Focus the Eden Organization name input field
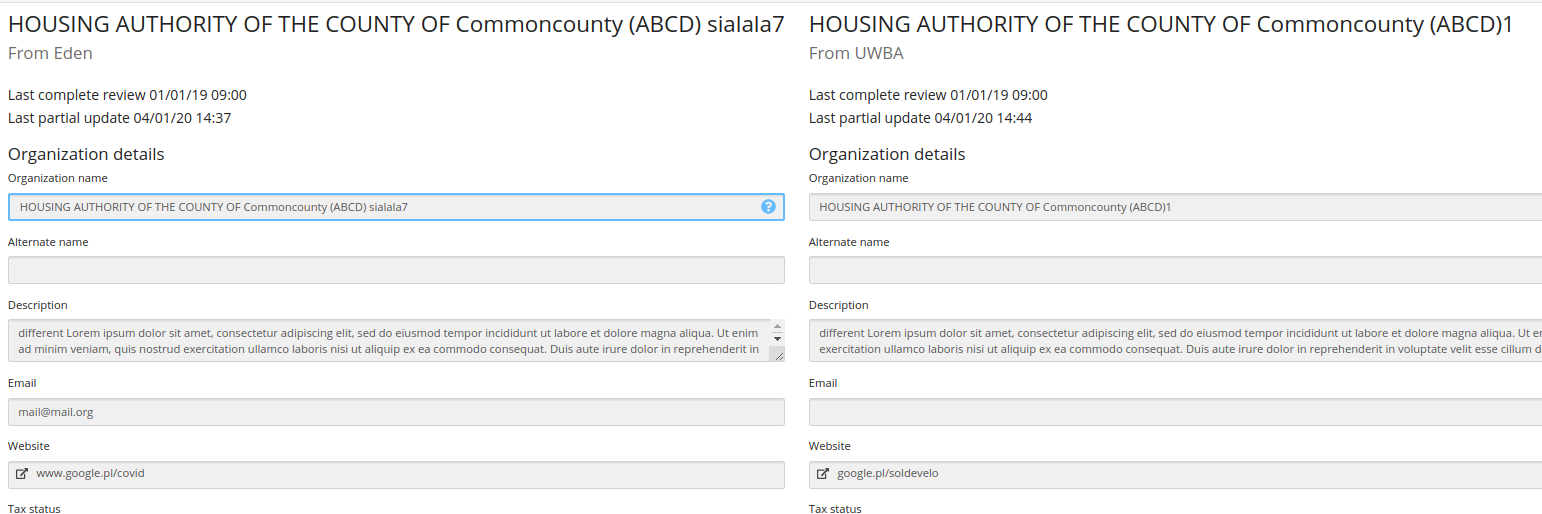 point(396,207)
